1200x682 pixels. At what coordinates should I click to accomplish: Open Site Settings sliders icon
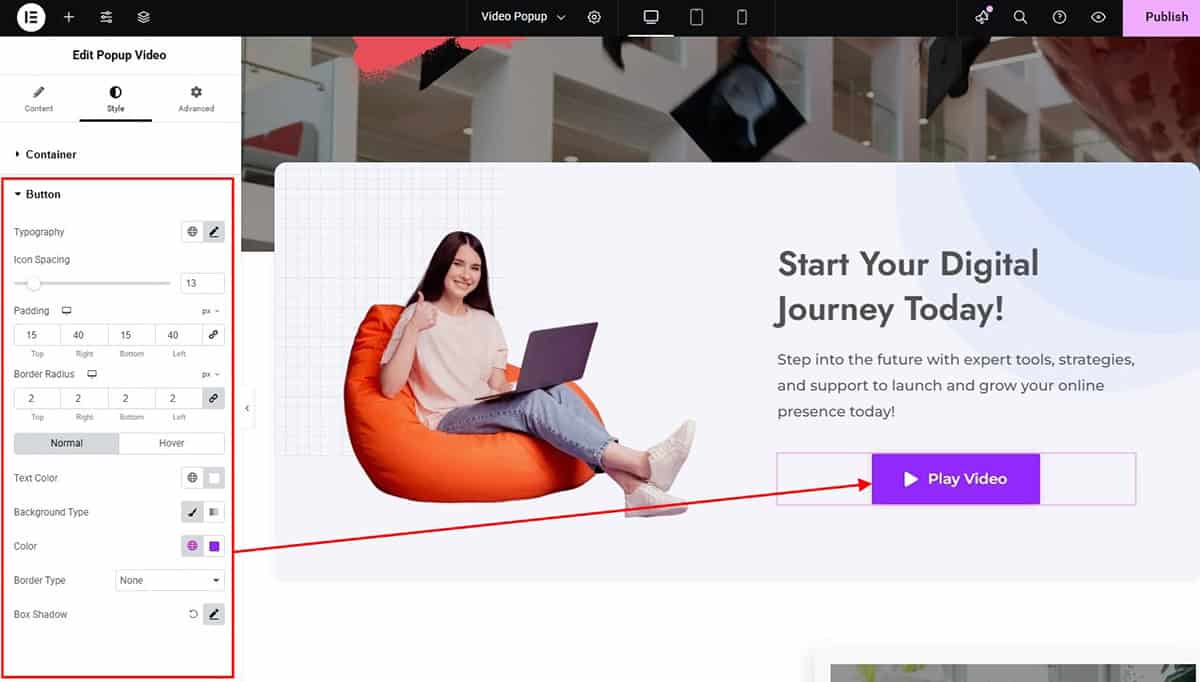coord(106,17)
